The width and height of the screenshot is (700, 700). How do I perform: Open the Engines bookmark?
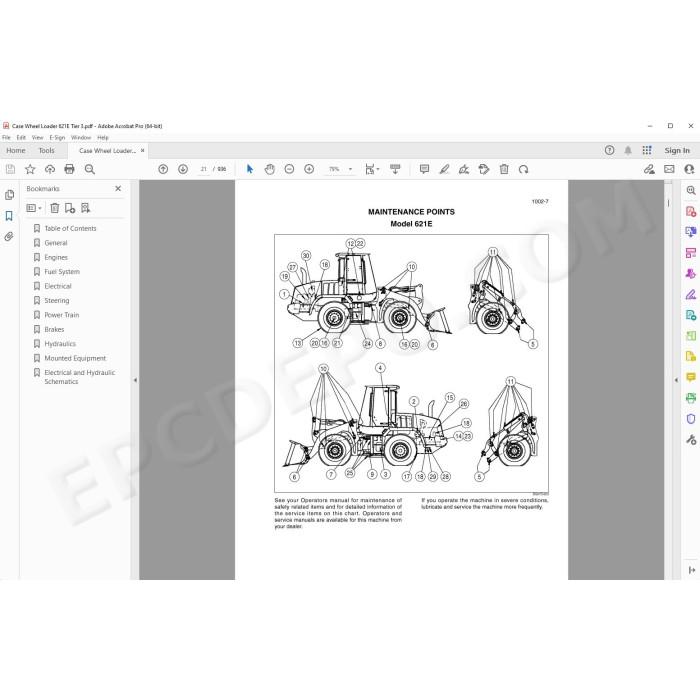pyautogui.click(x=56, y=257)
